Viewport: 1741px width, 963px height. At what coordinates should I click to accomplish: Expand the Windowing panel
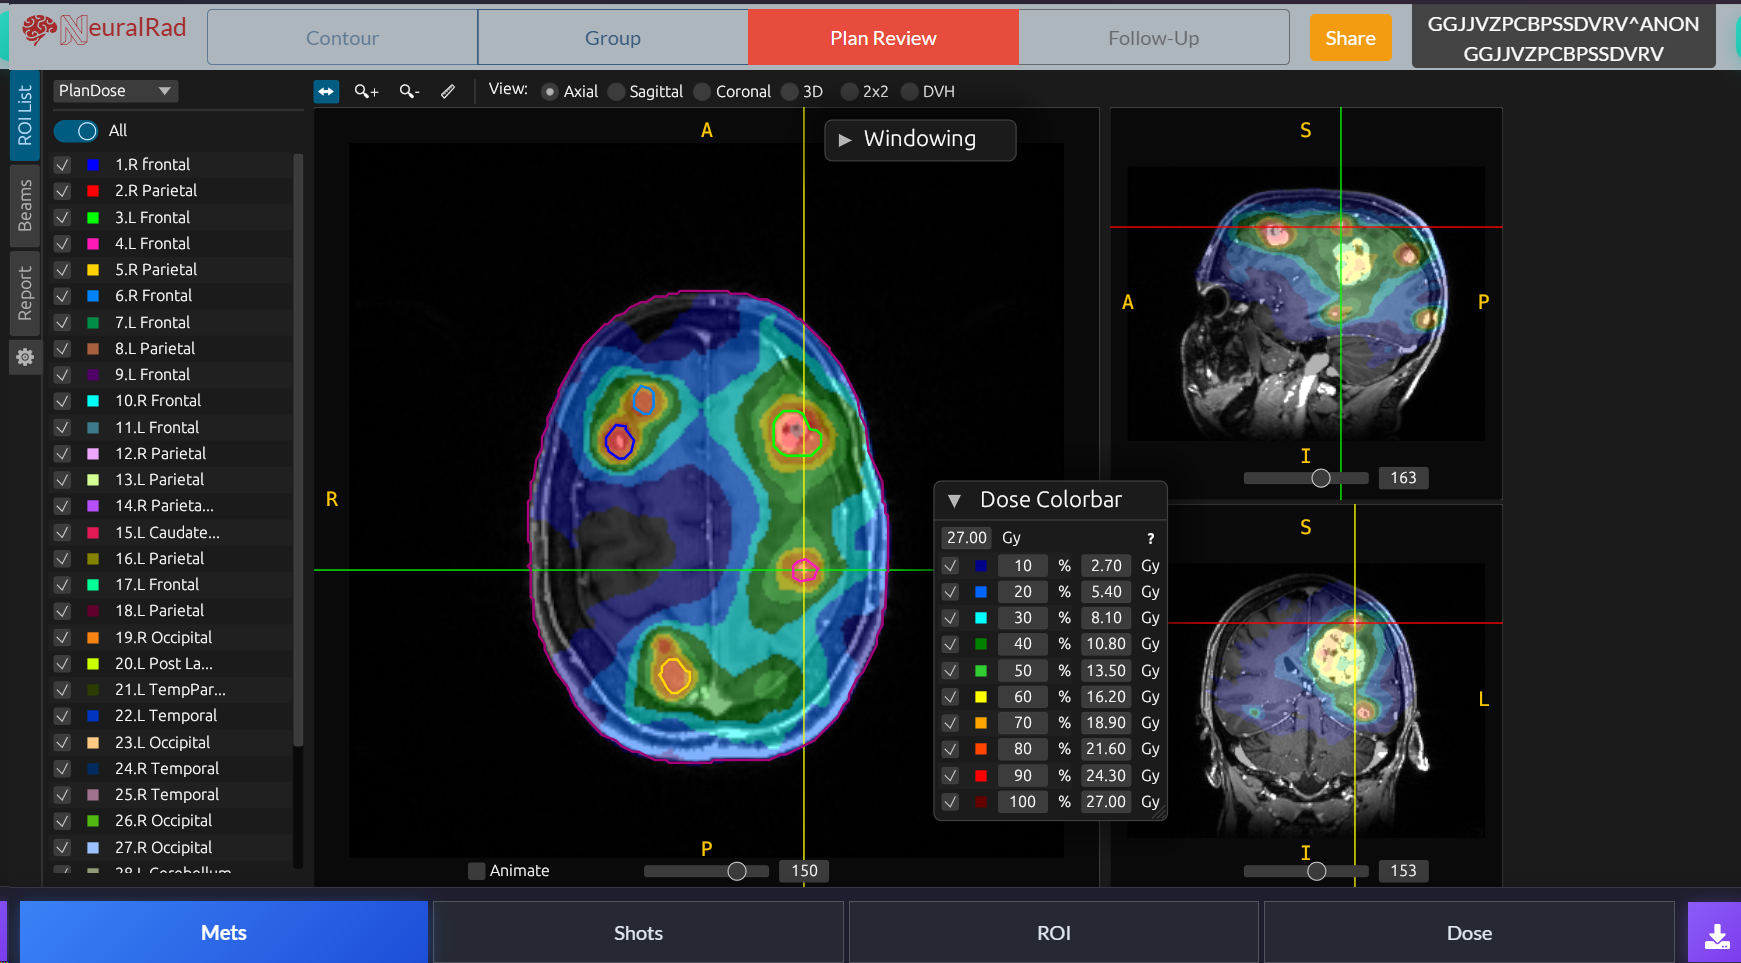pos(845,140)
